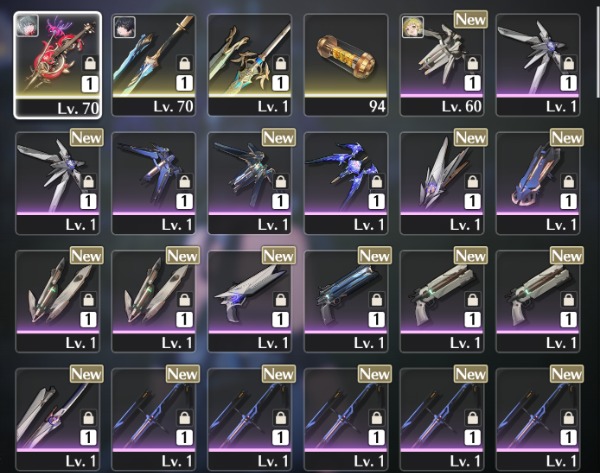Click the inventory scrollbar on the right edge
The image size is (600, 473).
click(x=598, y=49)
